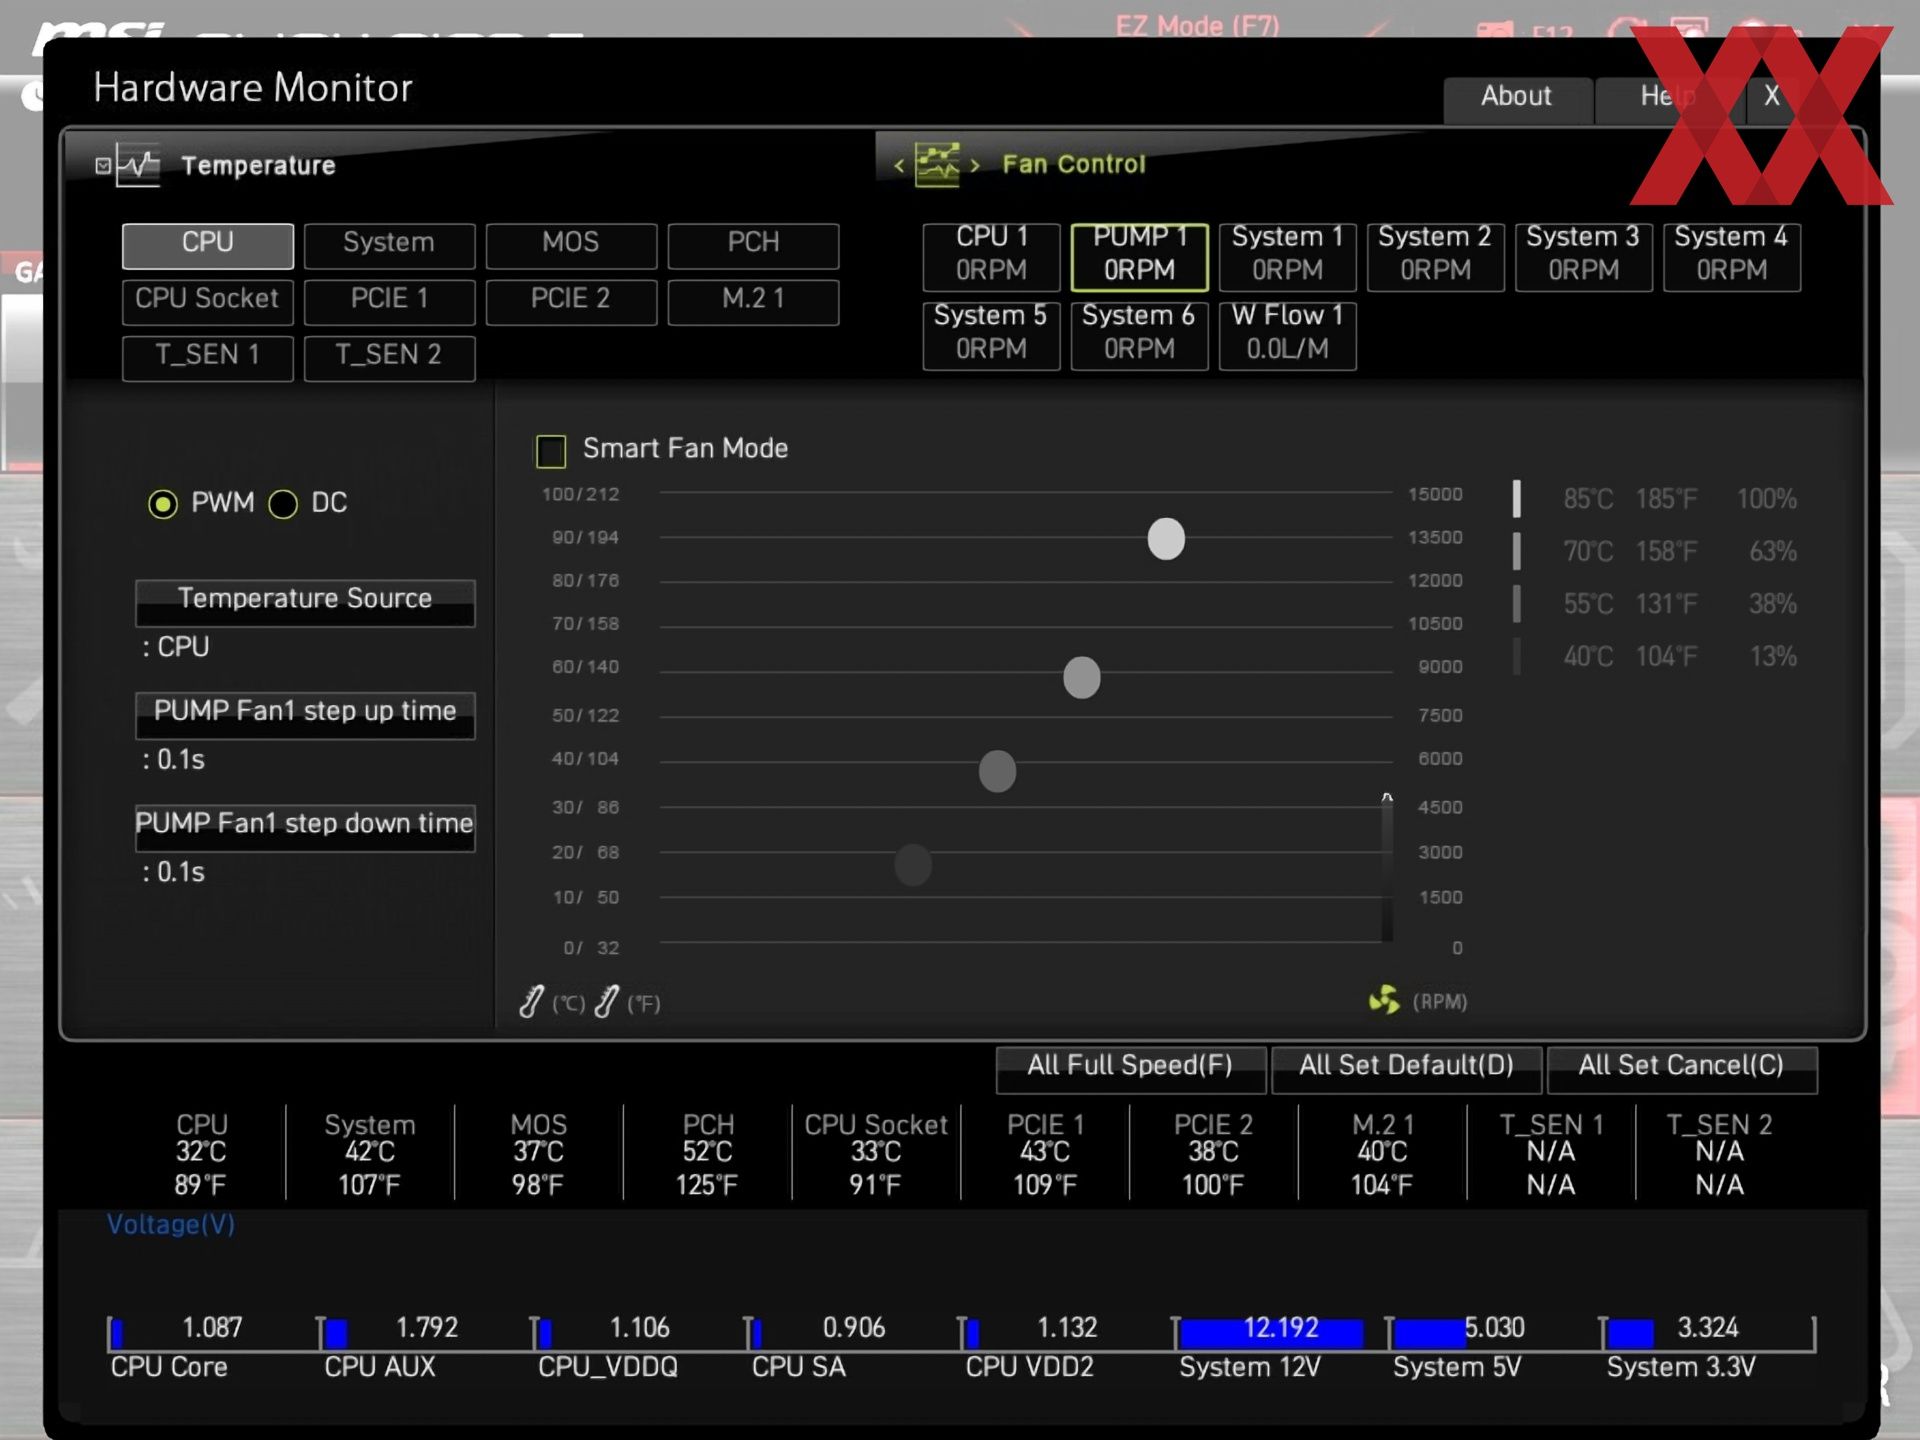Click the 85°C 185°F 100% curve row
Image resolution: width=1920 pixels, height=1440 pixels.
[x=1656, y=498]
